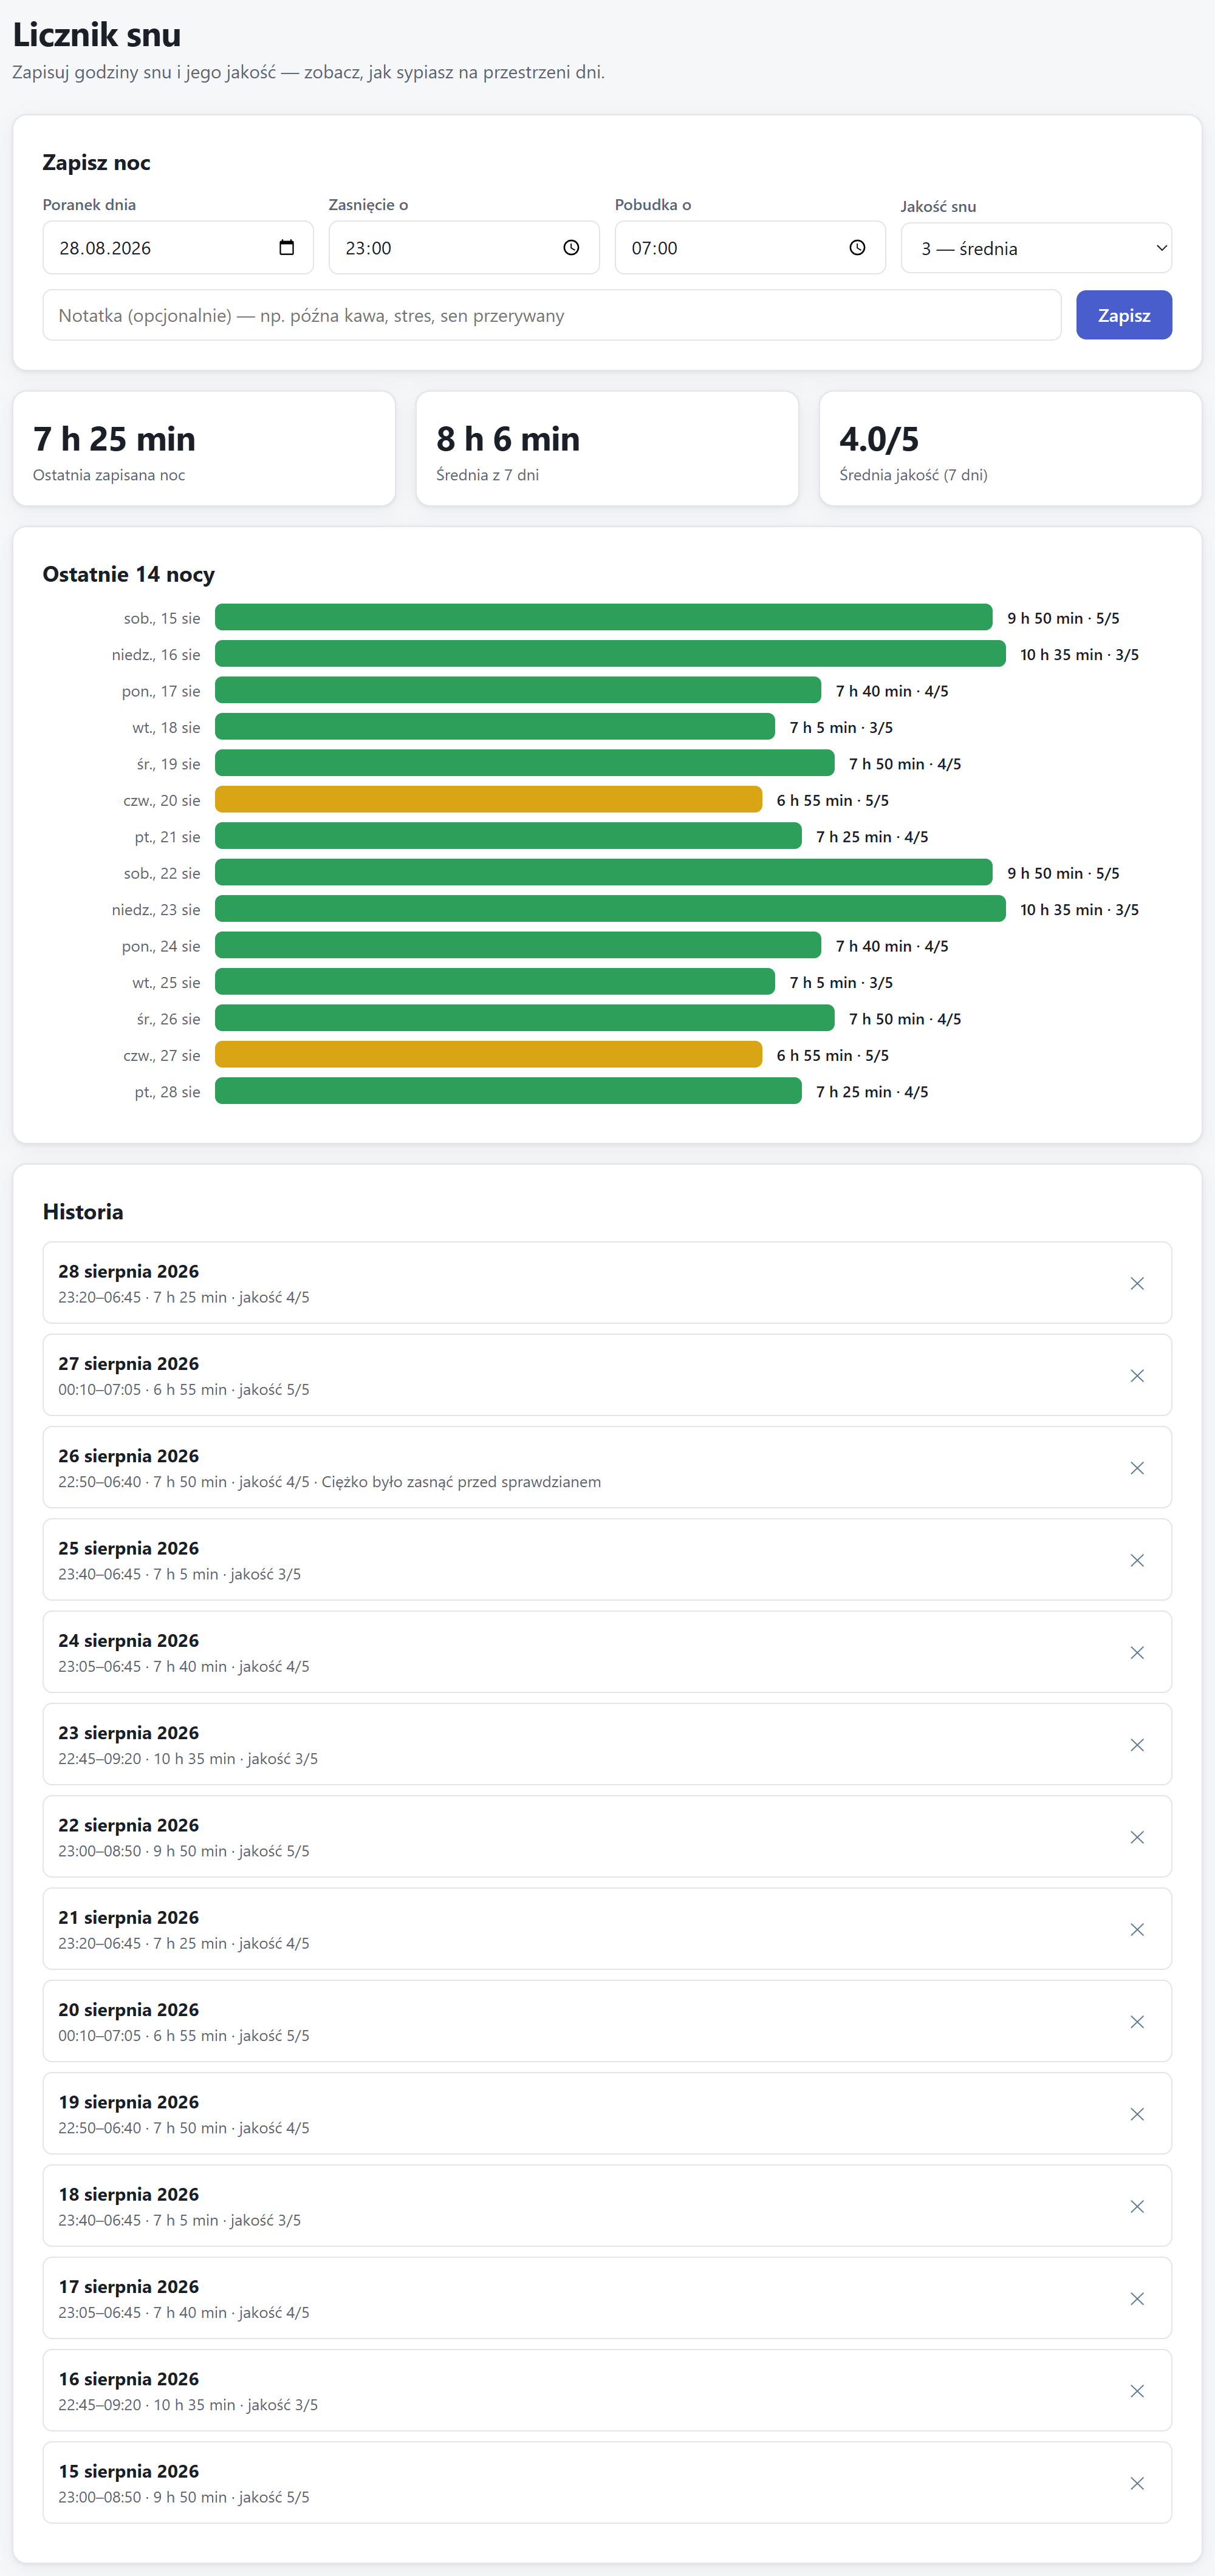Click the note 'Ciężko było zasnąć przed sprawdzianem'
Screen dimensions: 1215x2576
coord(461,1482)
